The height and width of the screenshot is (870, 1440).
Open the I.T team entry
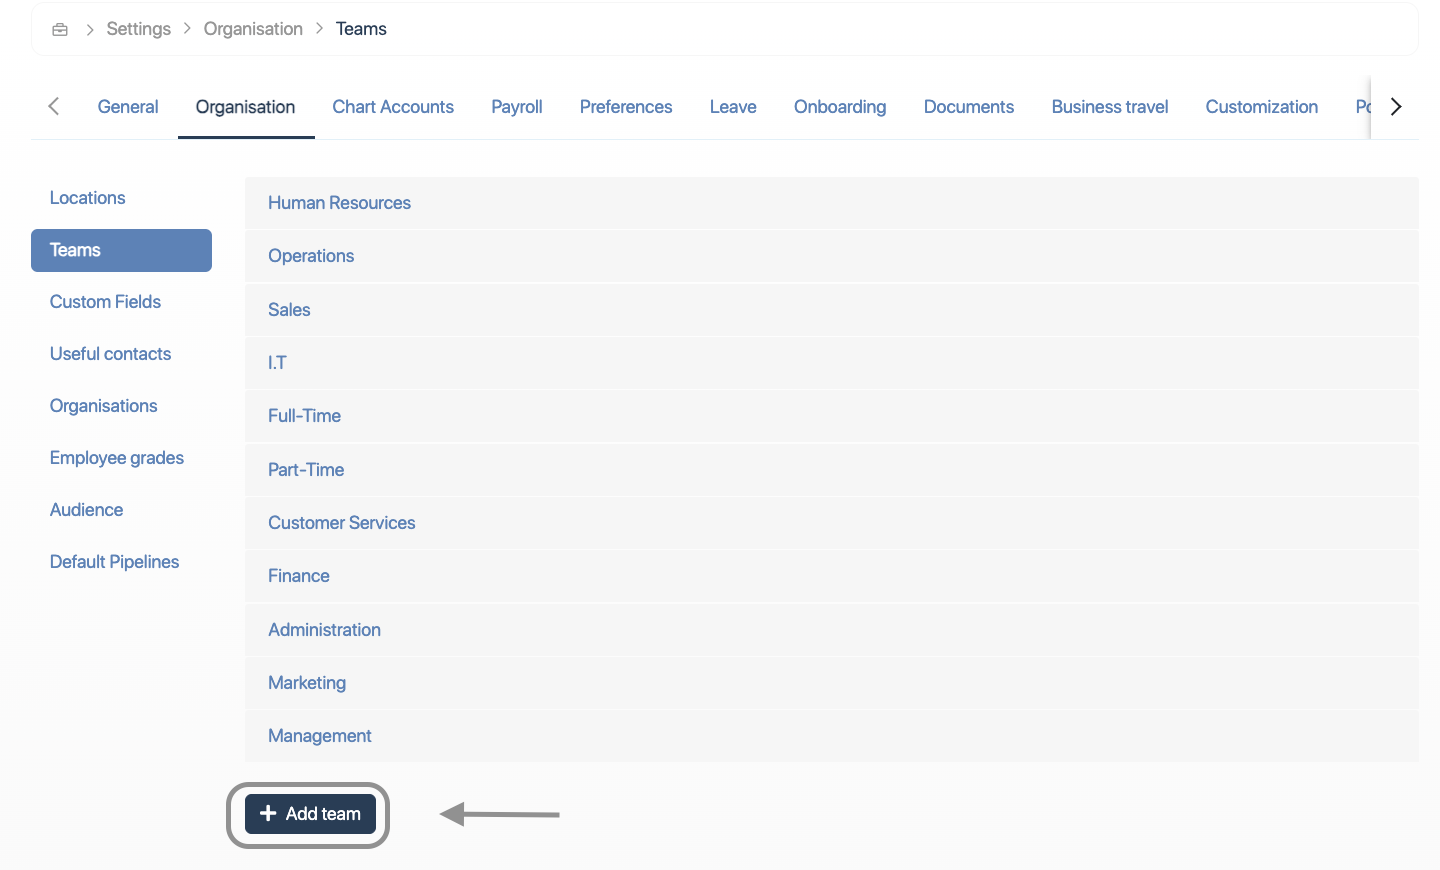click(277, 363)
